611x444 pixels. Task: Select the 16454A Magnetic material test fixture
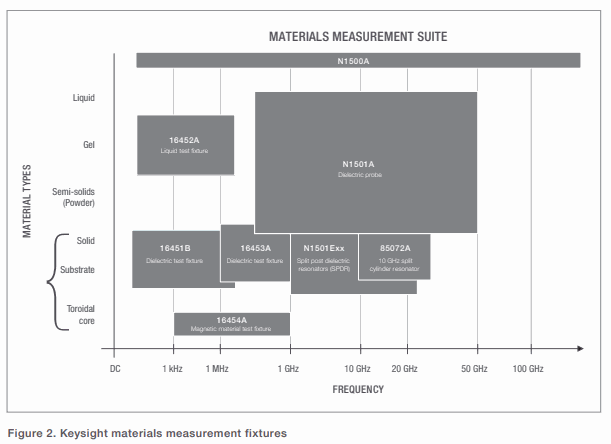coord(231,324)
